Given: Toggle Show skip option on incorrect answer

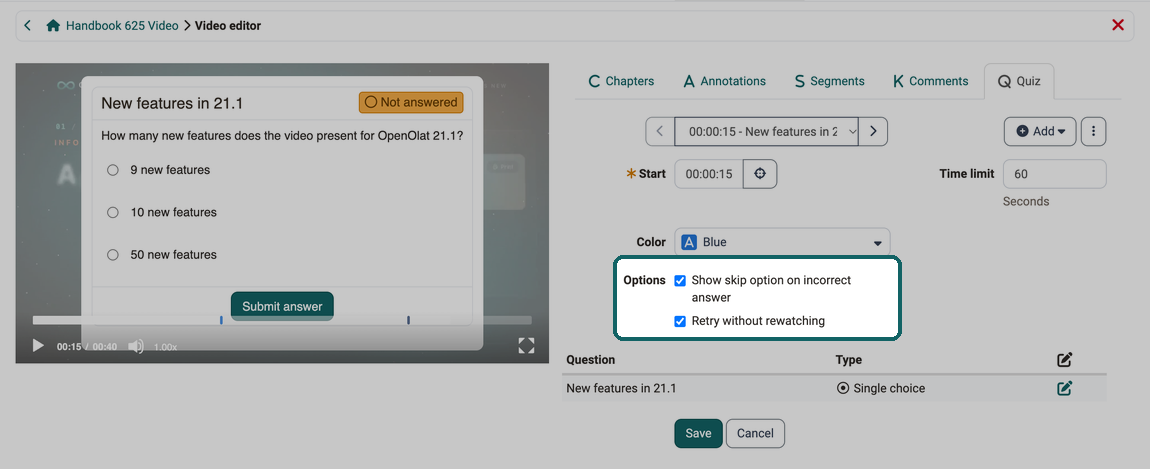Looking at the screenshot, I should (680, 280).
